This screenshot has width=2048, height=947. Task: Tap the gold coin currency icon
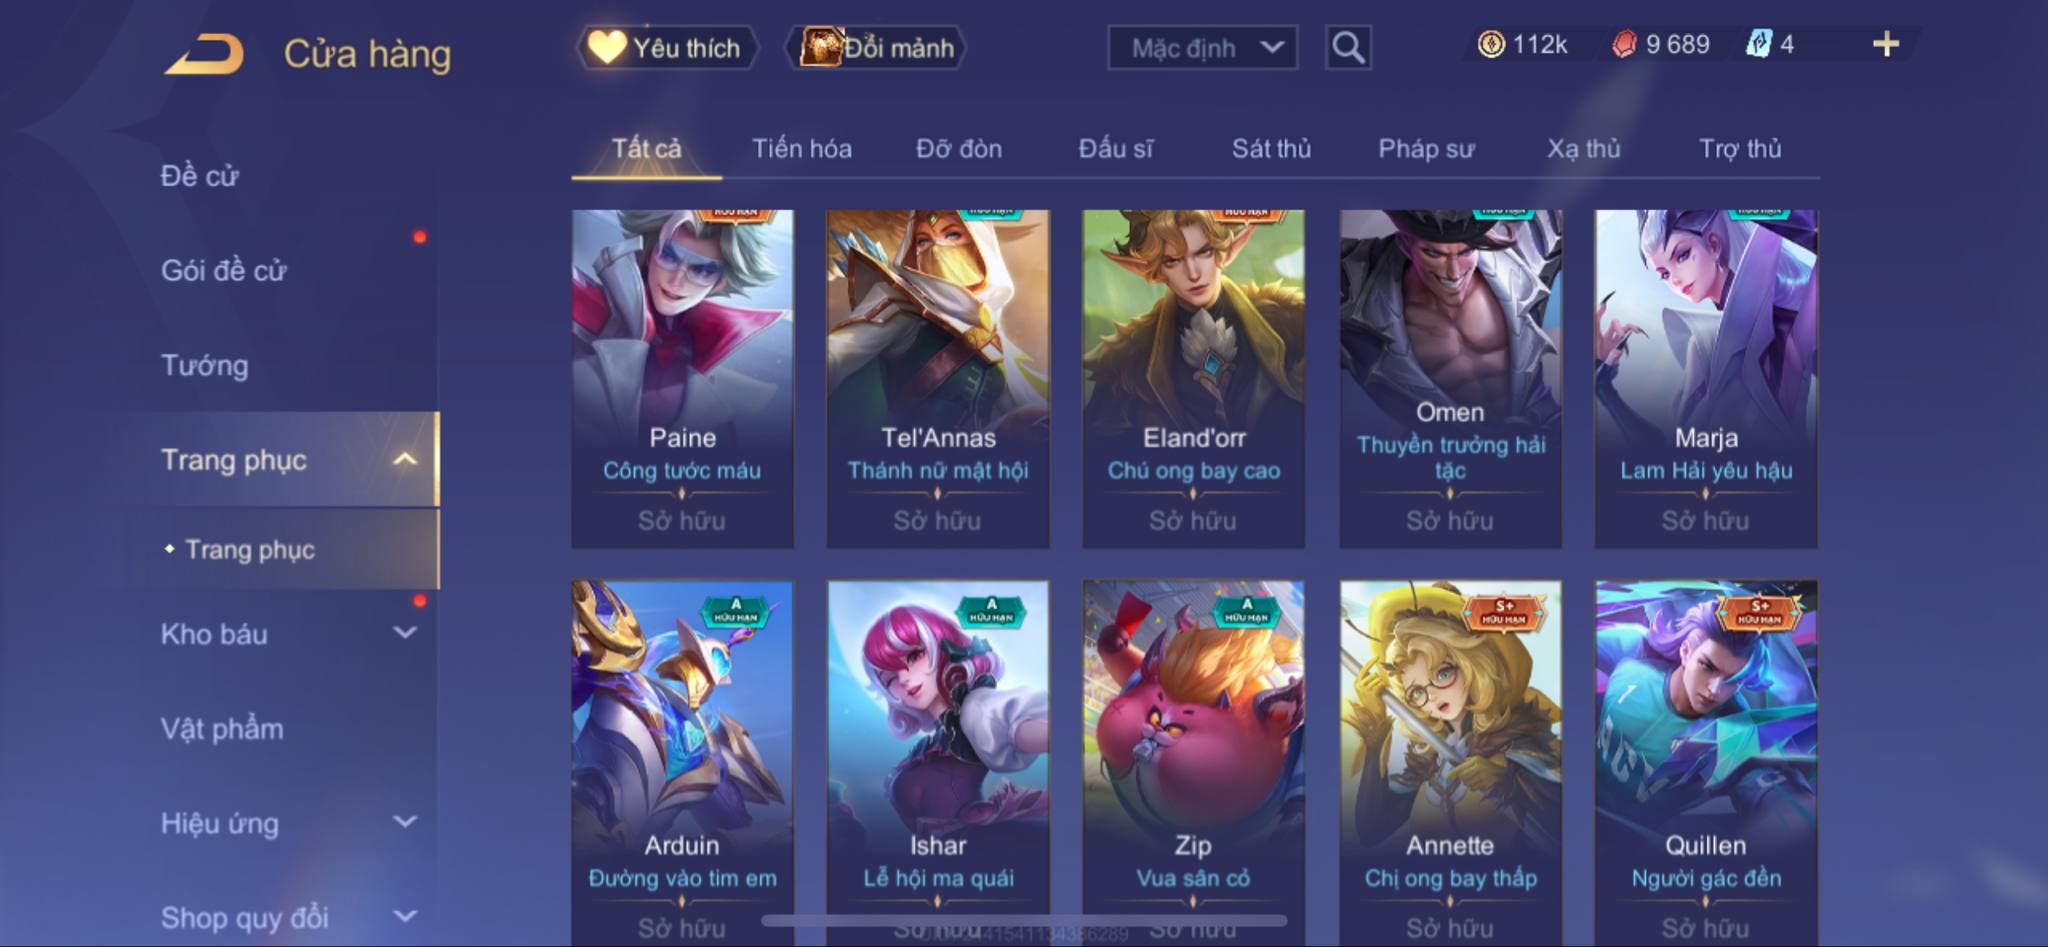(x=1491, y=44)
